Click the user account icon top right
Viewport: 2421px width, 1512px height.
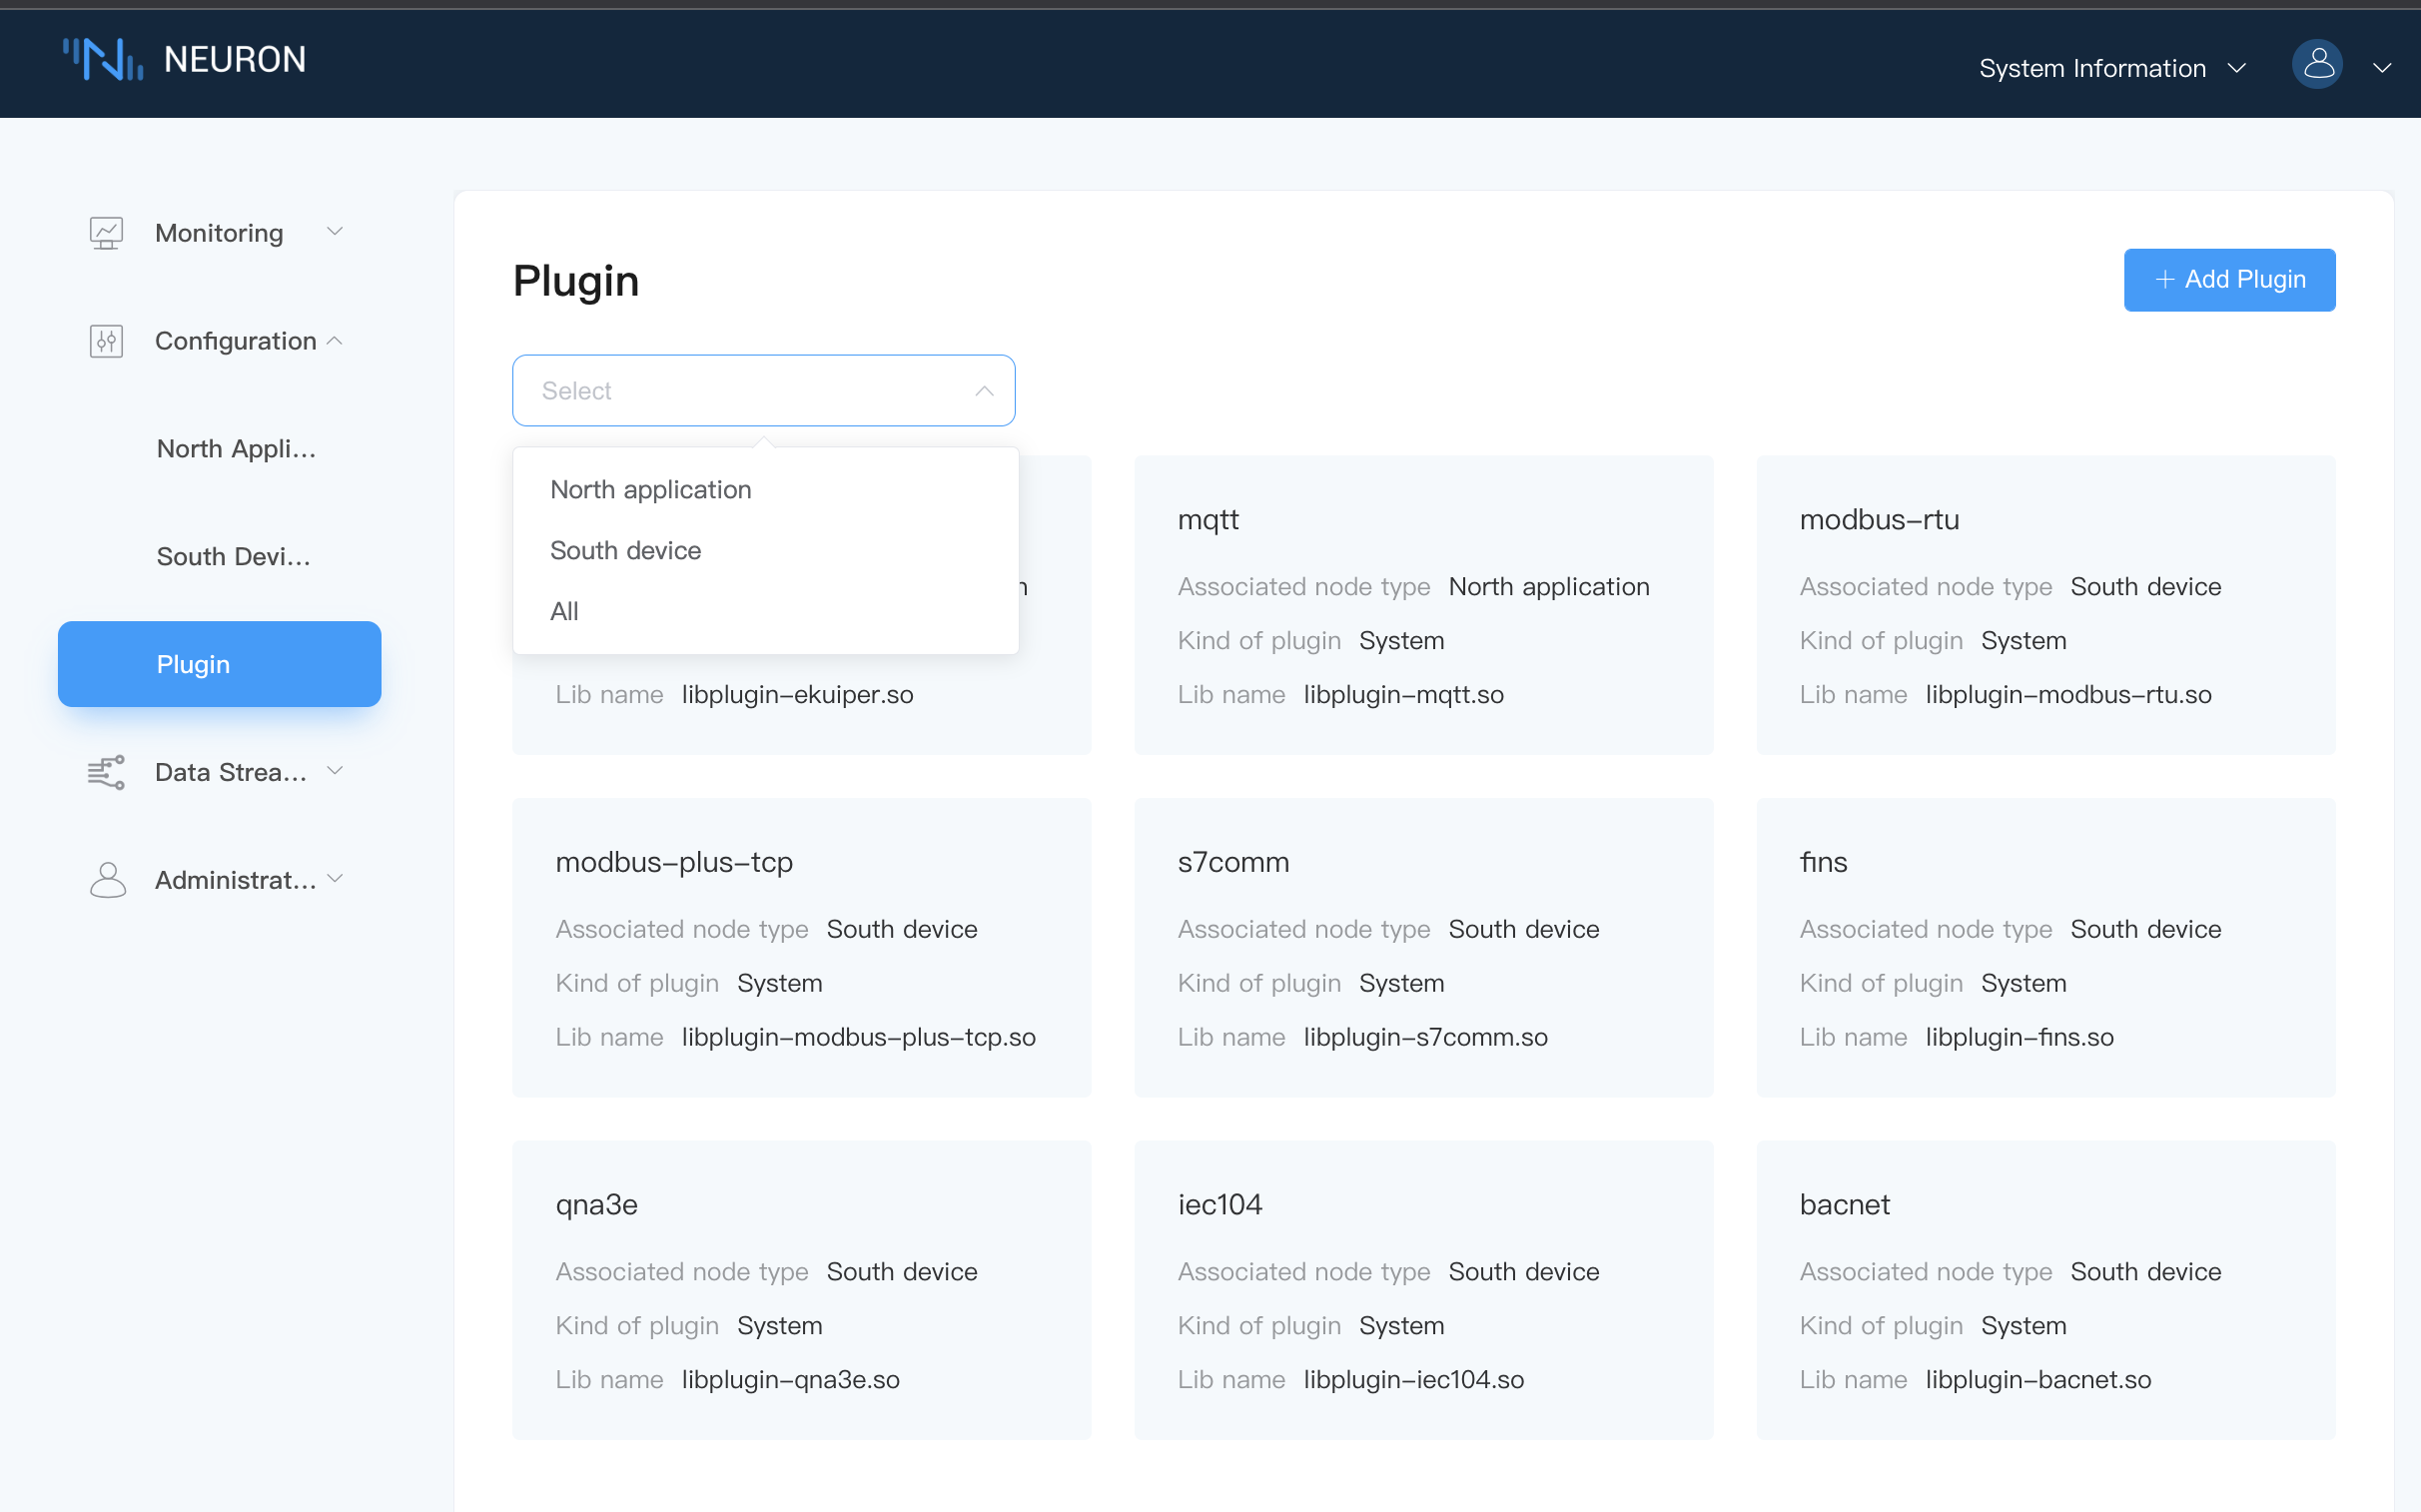click(x=2322, y=65)
